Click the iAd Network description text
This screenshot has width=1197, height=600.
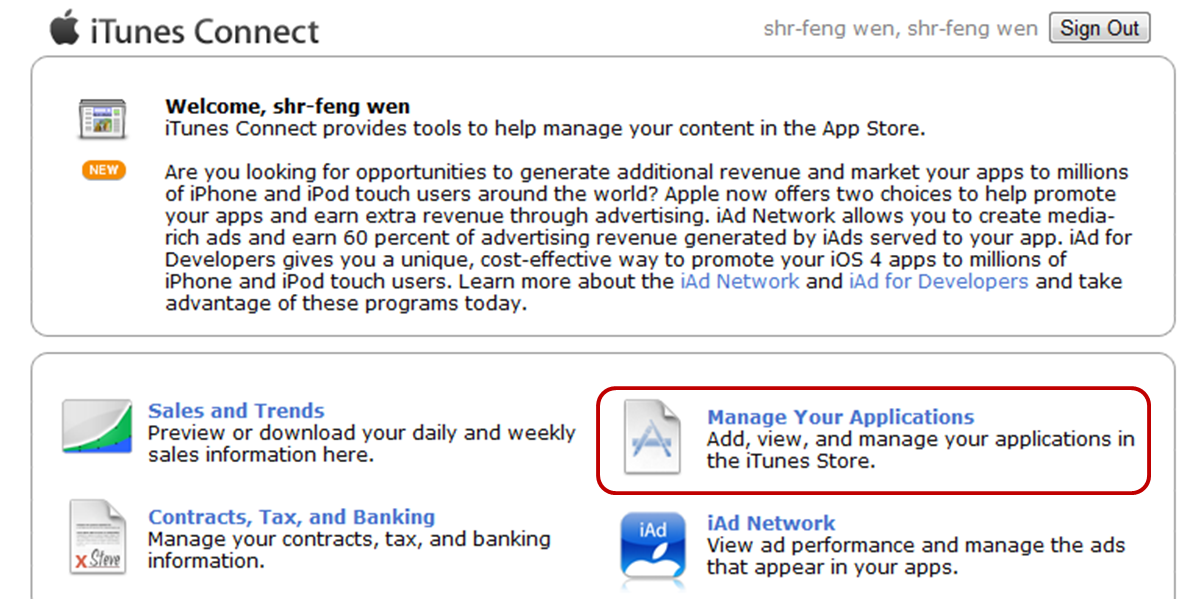[x=916, y=556]
